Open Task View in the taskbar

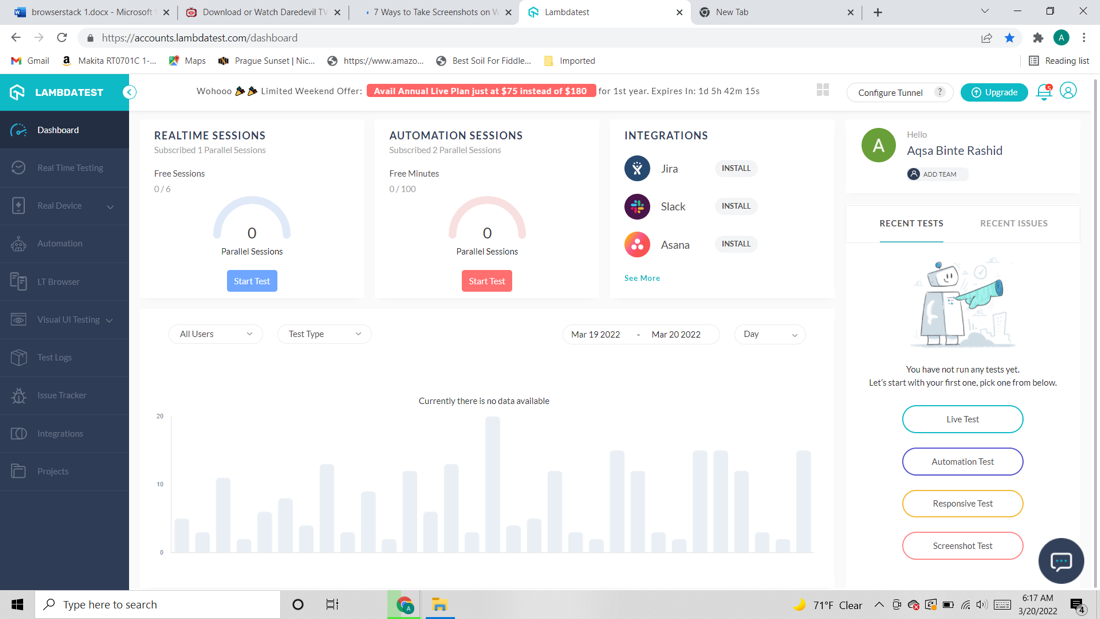pos(332,604)
